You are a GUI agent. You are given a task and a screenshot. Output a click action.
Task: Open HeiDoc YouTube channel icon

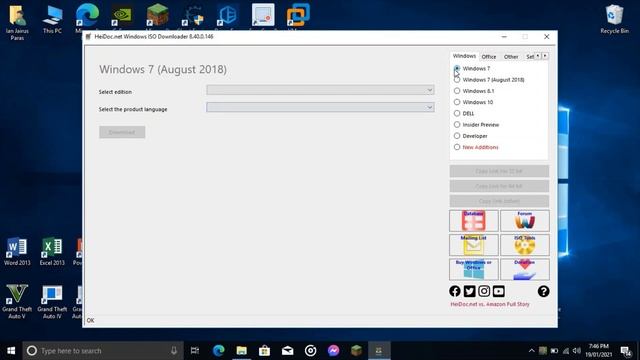click(x=499, y=291)
